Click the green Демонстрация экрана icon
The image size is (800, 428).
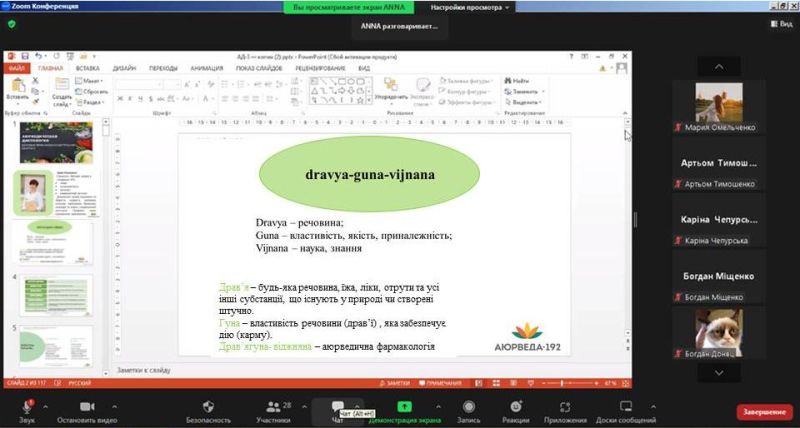(404, 406)
